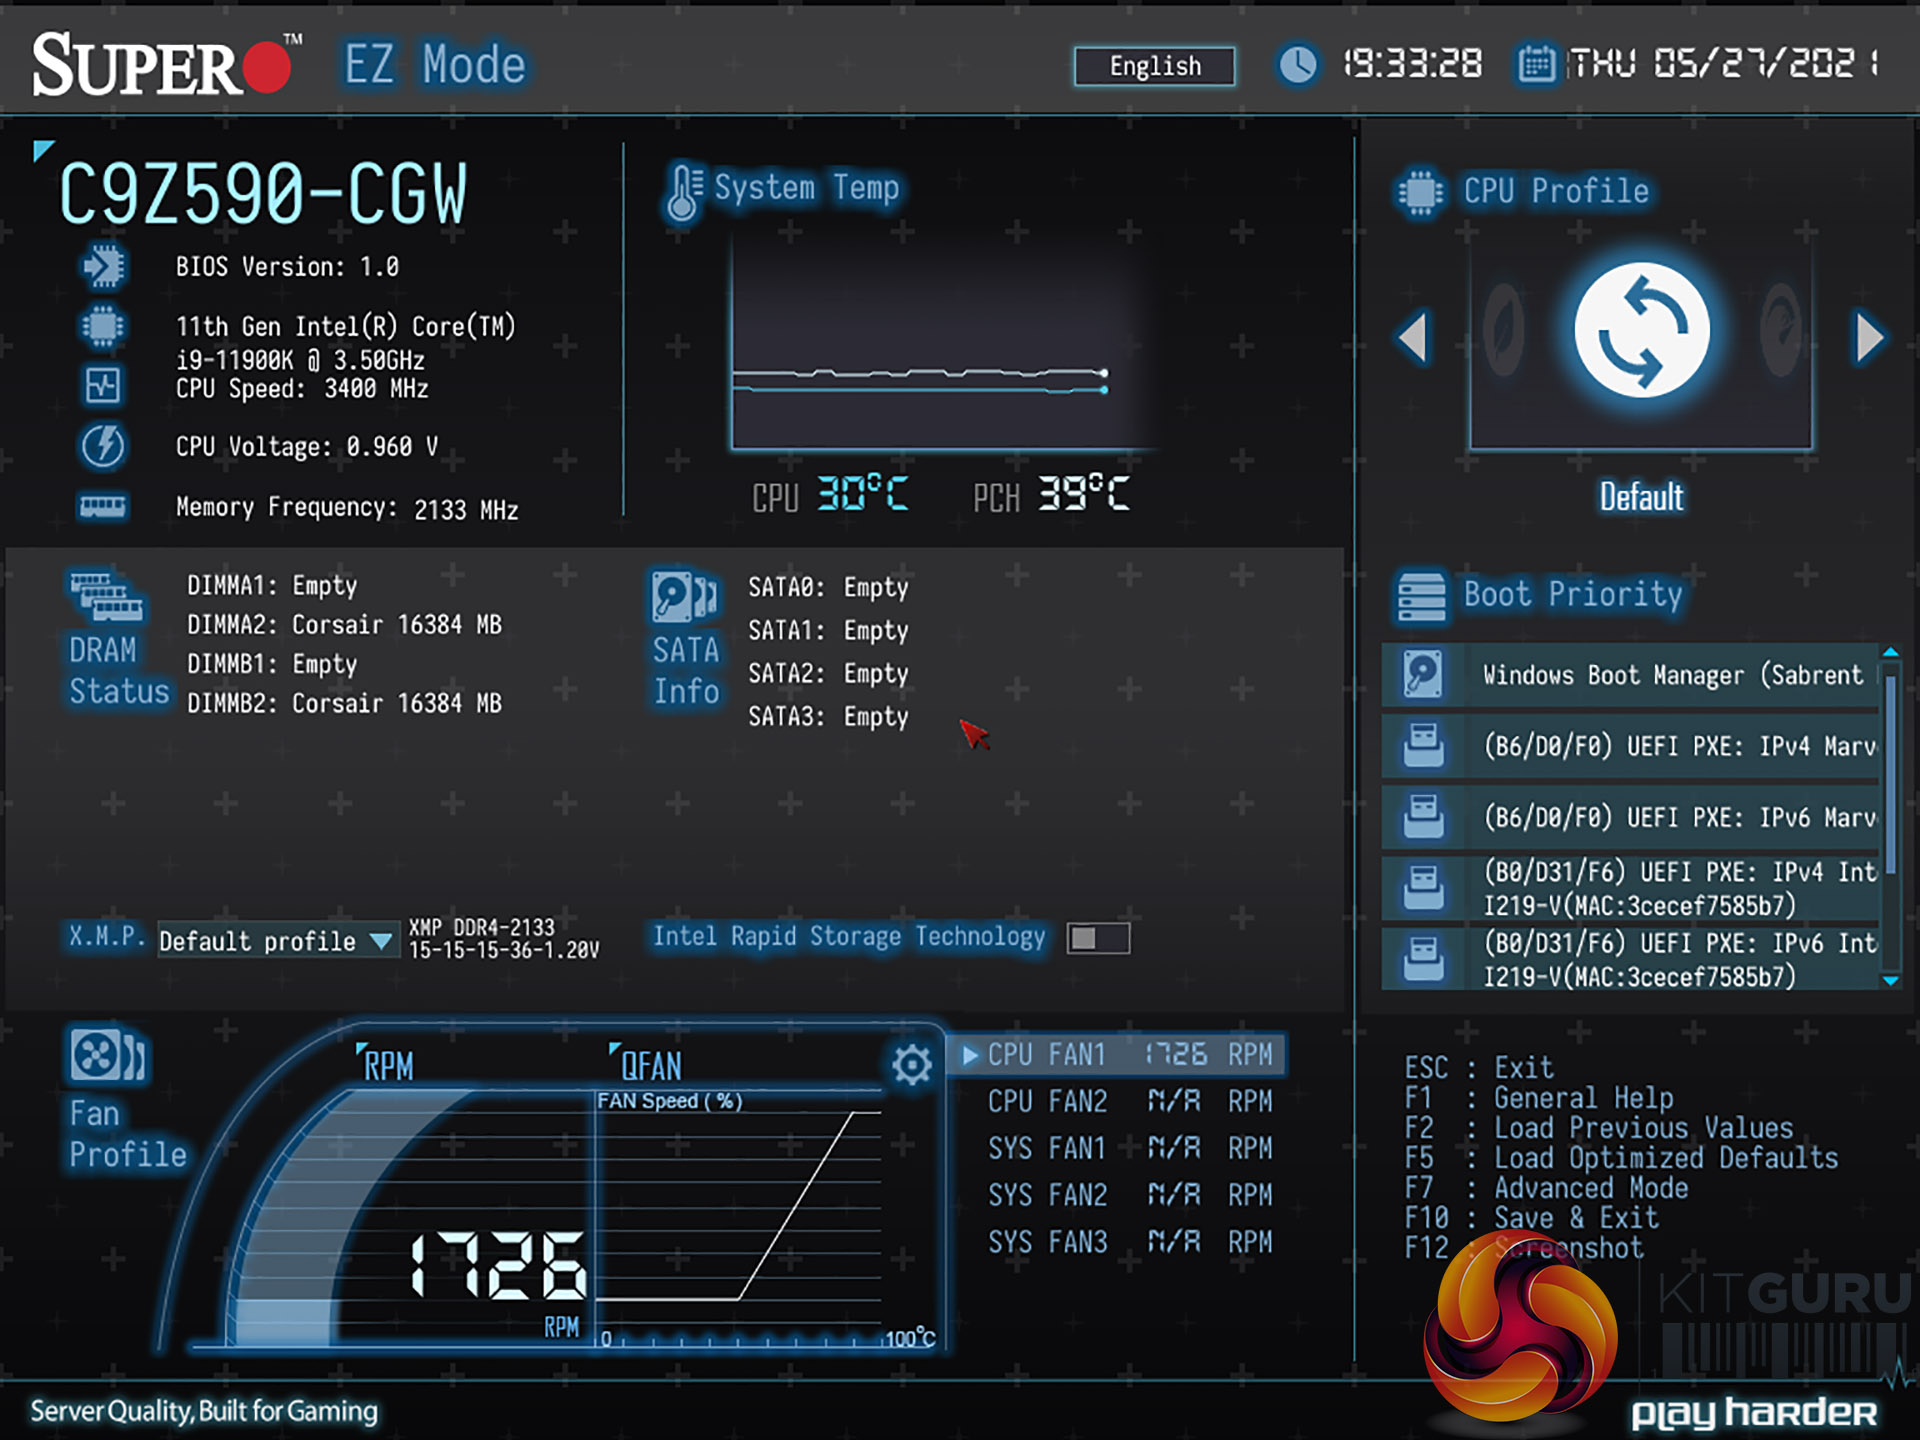Viewport: 1920px width, 1440px height.
Task: Click the Fan Profile fan icon
Action: click(107, 1055)
